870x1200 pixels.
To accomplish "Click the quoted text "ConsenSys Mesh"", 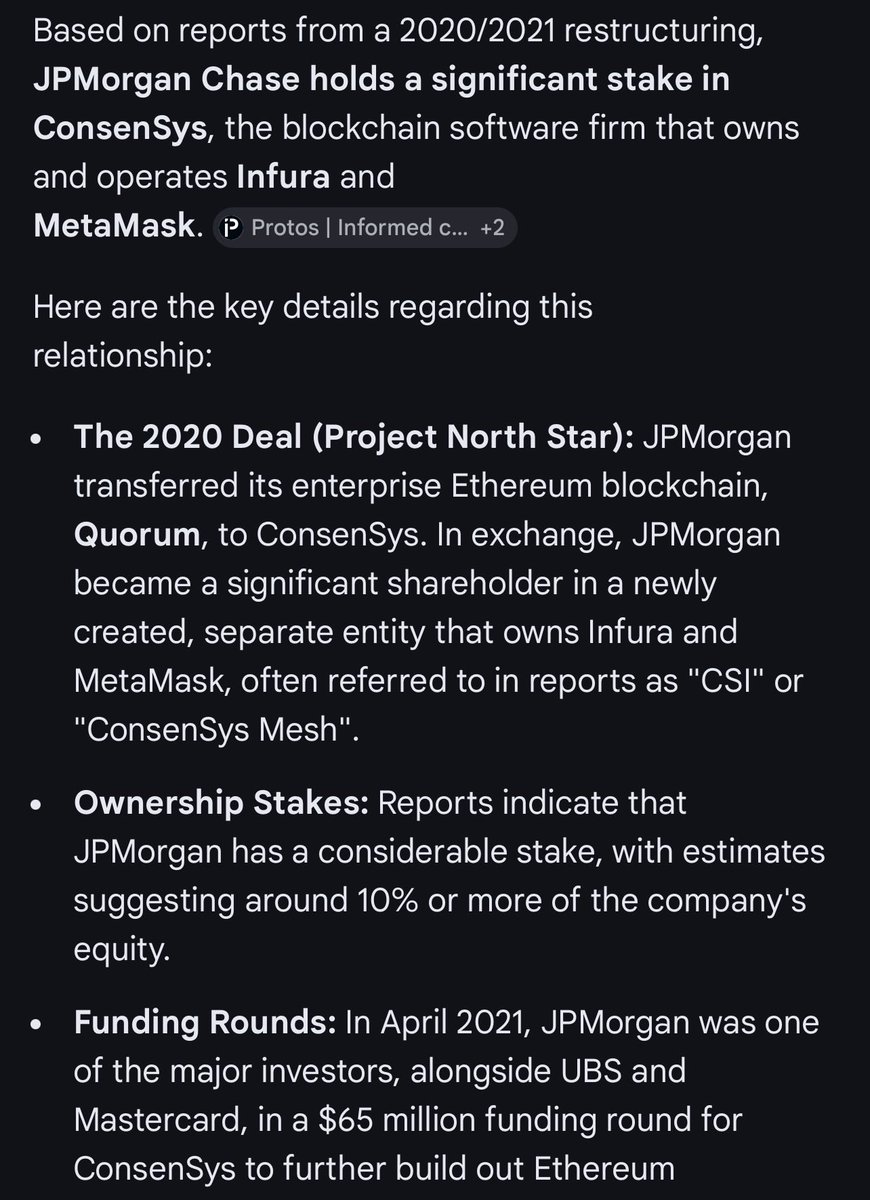I will (215, 730).
